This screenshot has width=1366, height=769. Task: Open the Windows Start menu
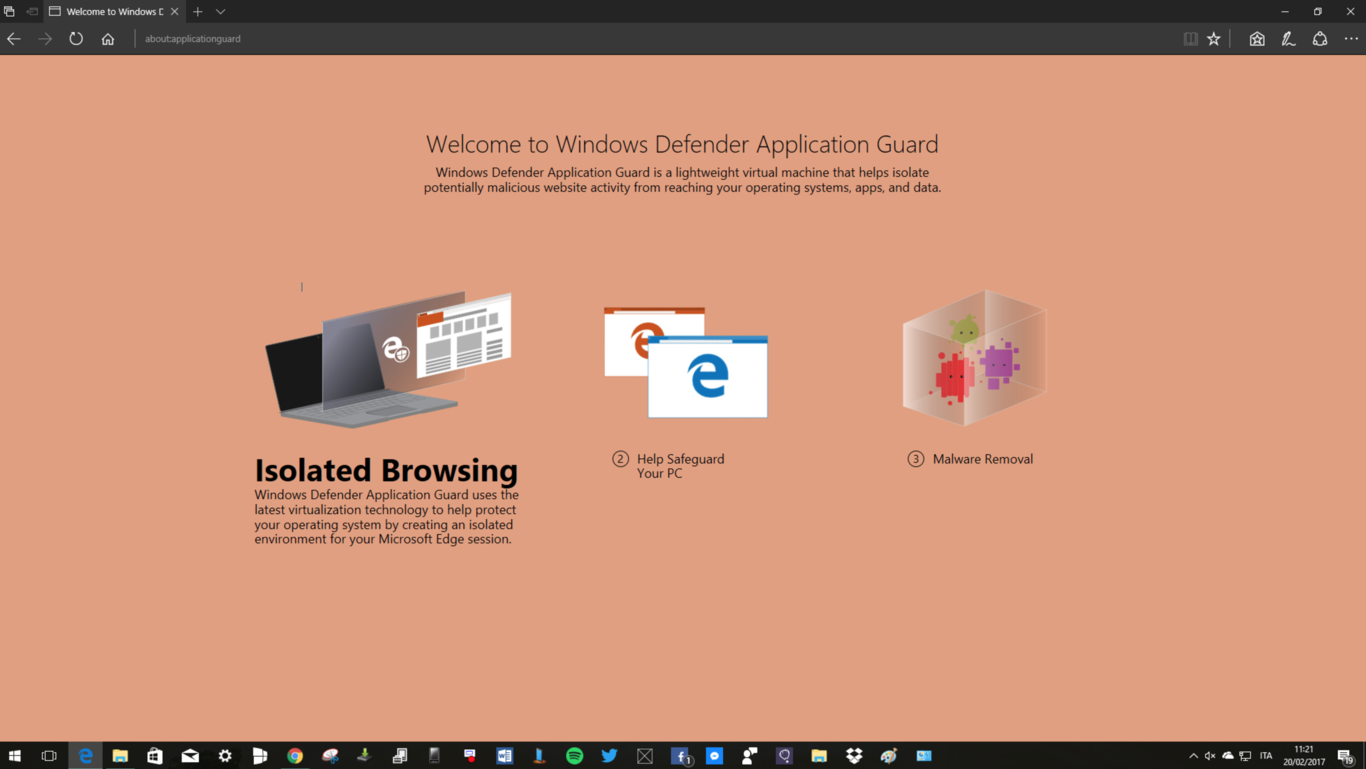pos(14,756)
